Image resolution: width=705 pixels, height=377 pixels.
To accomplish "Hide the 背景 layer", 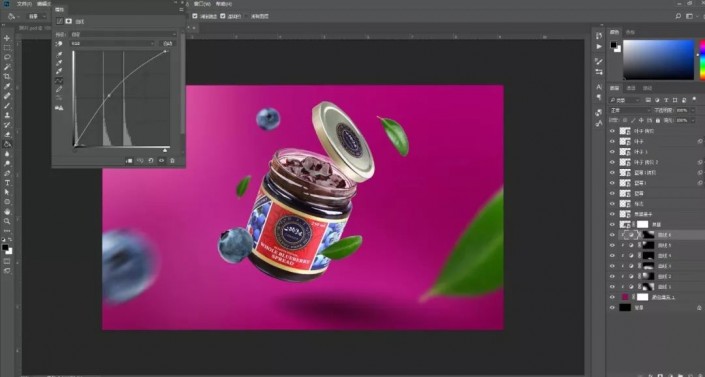I will click(x=612, y=308).
